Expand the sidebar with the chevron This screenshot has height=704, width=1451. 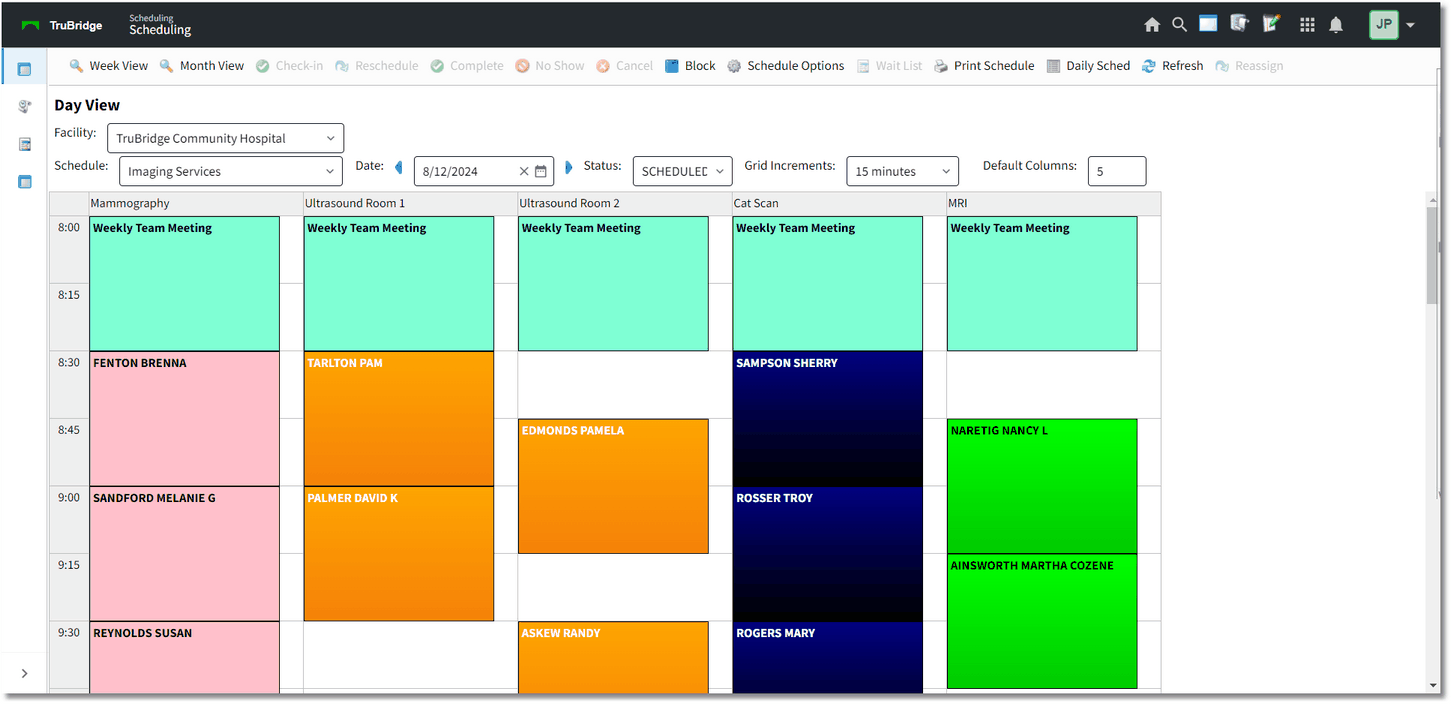pos(24,673)
